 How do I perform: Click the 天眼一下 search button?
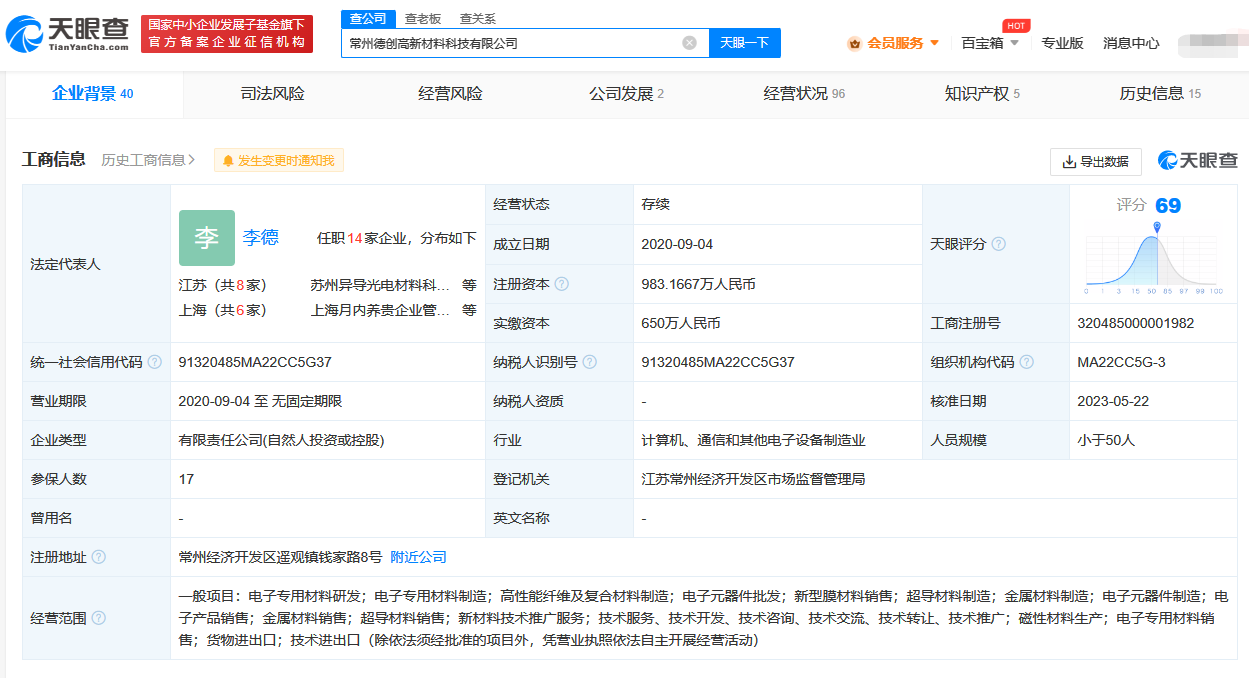pos(745,43)
